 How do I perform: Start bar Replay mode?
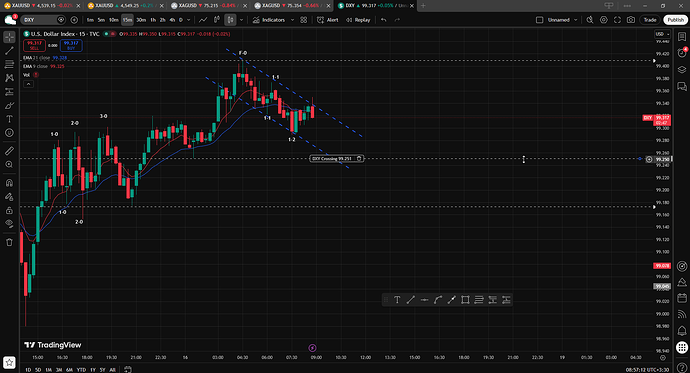358,20
